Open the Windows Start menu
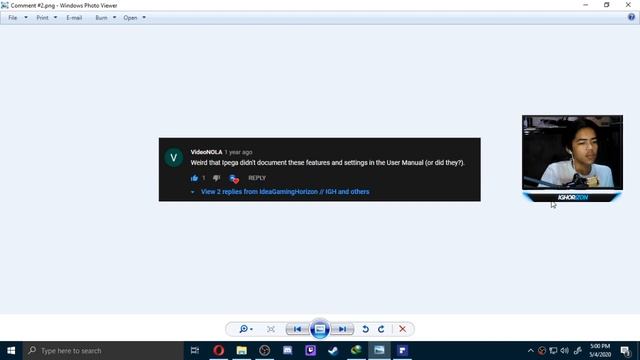The image size is (640, 360). pos(11,351)
